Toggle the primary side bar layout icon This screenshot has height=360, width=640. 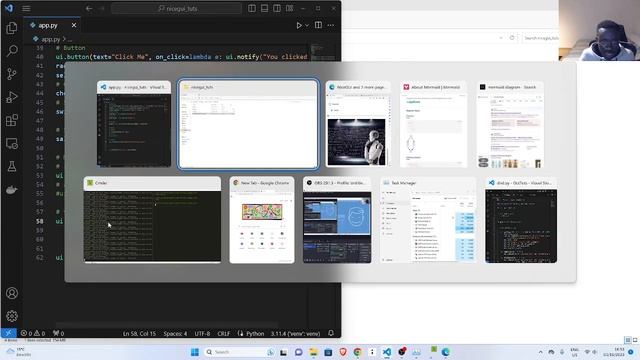pos(252,8)
